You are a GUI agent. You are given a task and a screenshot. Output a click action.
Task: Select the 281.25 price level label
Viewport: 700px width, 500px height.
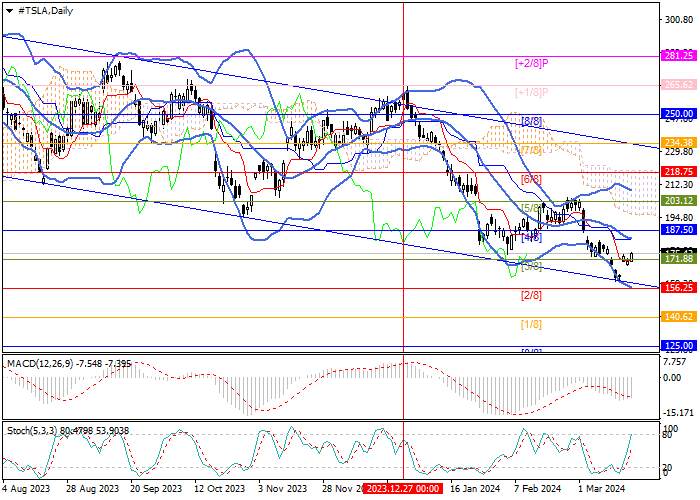(678, 55)
